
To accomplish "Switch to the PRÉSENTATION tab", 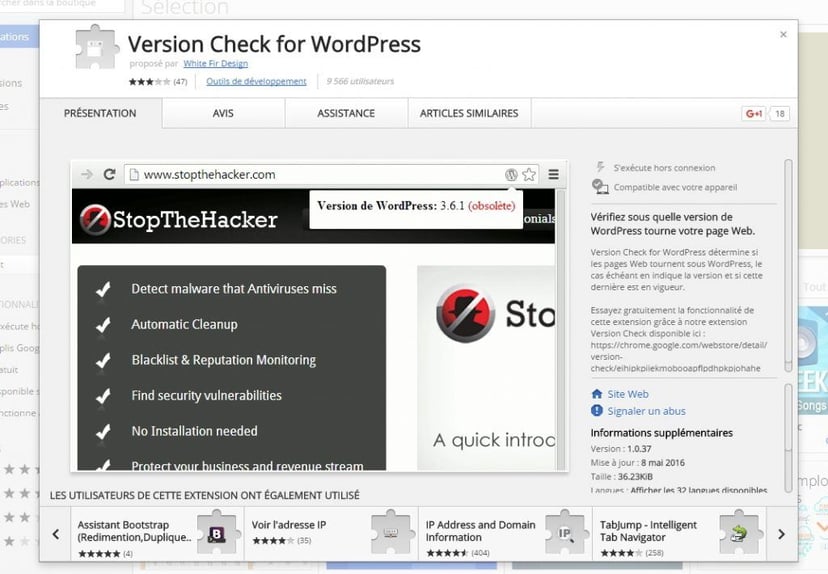I will (x=100, y=113).
